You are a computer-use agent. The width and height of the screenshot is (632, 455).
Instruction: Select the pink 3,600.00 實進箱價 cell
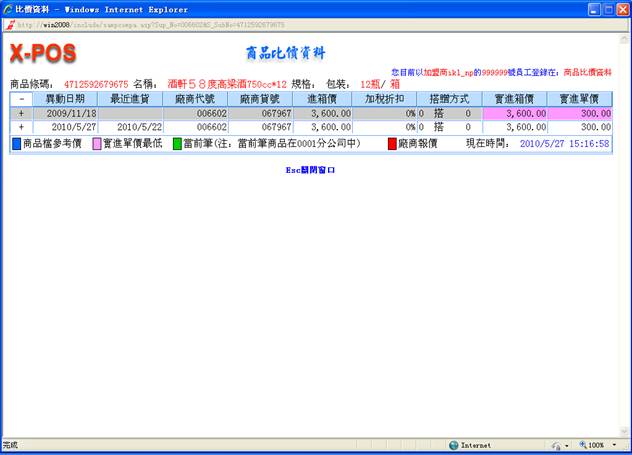pos(515,113)
